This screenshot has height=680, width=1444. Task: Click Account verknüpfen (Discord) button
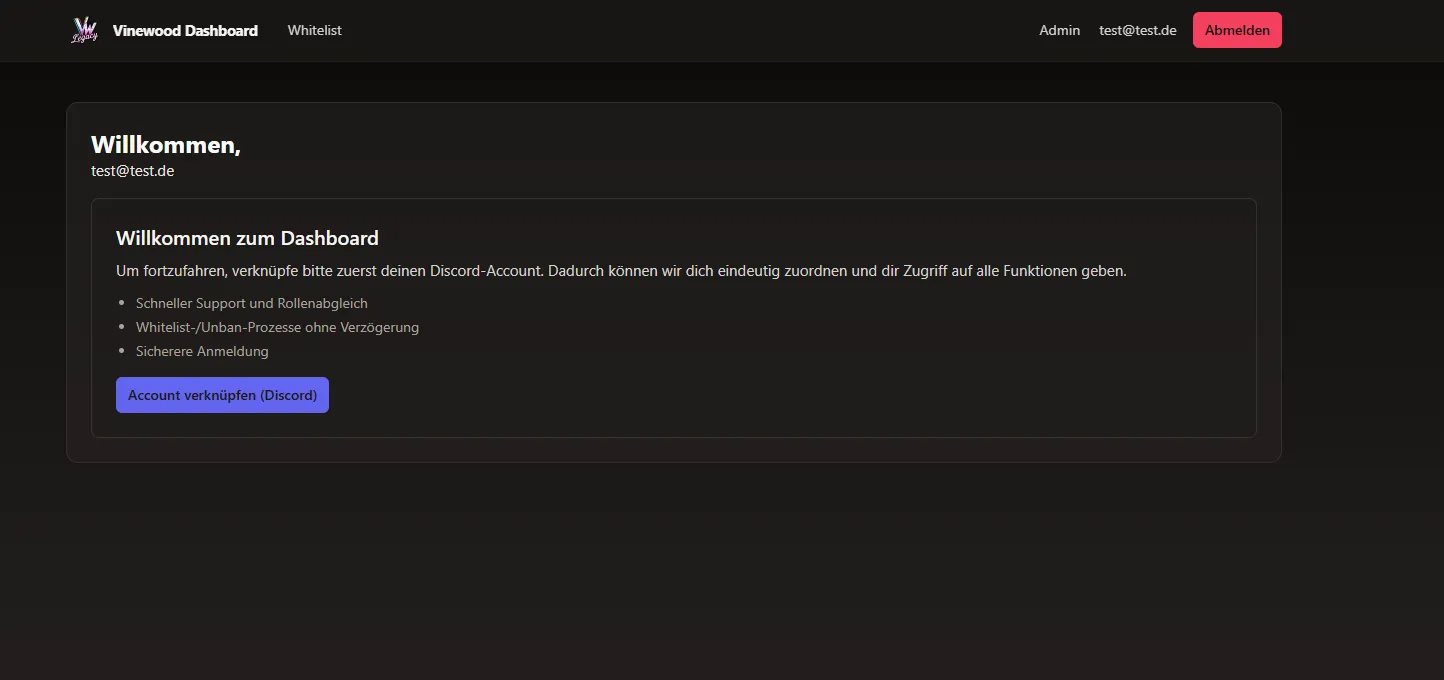click(222, 395)
